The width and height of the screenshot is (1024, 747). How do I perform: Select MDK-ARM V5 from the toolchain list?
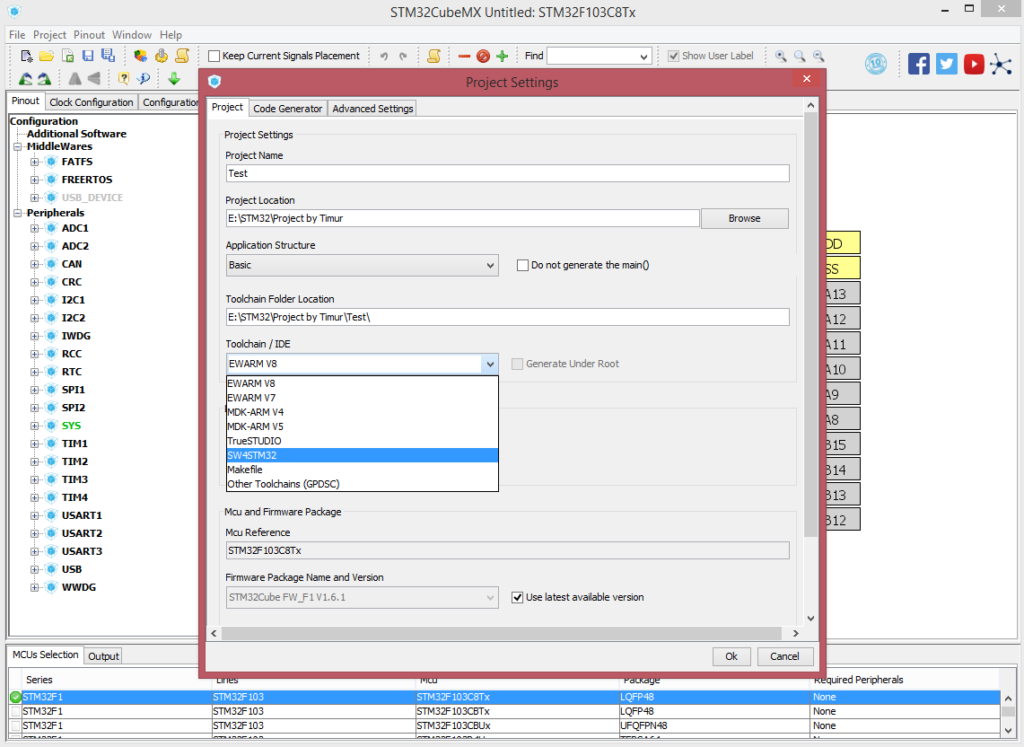coord(362,427)
